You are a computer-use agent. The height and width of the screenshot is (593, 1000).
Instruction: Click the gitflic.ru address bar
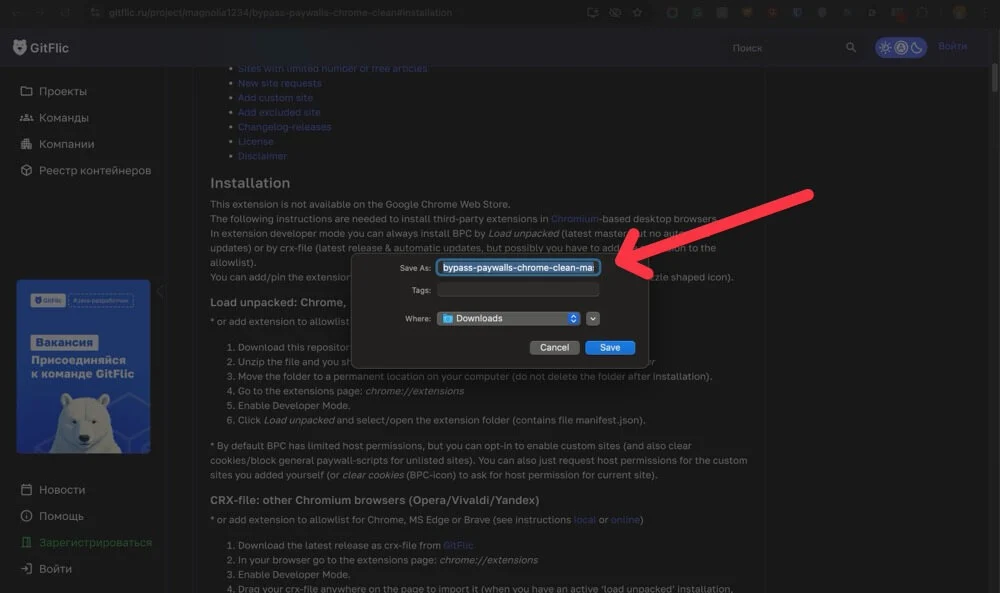click(x=281, y=12)
